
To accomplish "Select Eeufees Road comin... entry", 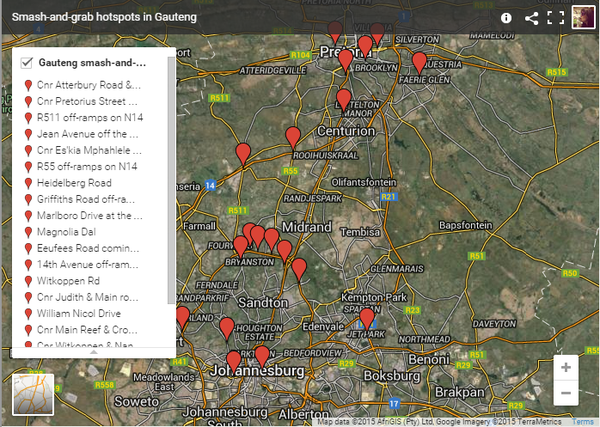I will pyautogui.click(x=88, y=248).
